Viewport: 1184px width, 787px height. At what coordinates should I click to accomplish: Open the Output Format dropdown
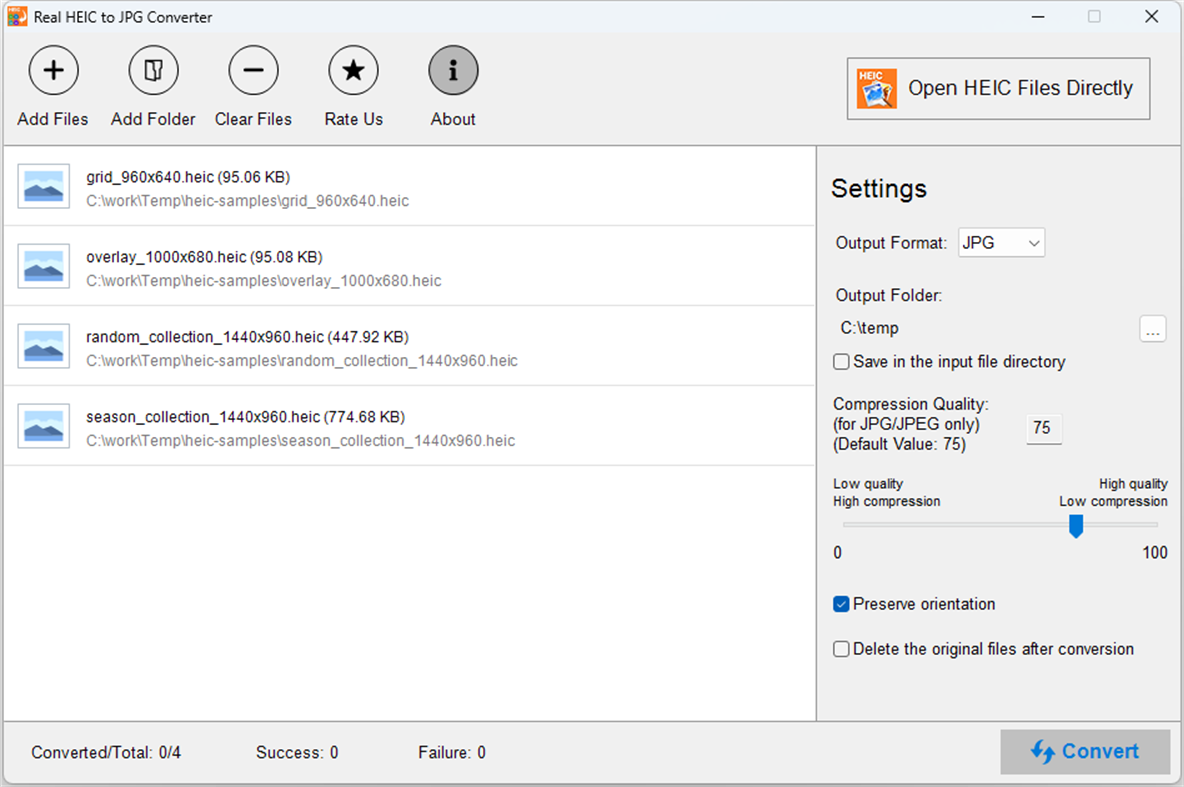(1031, 242)
